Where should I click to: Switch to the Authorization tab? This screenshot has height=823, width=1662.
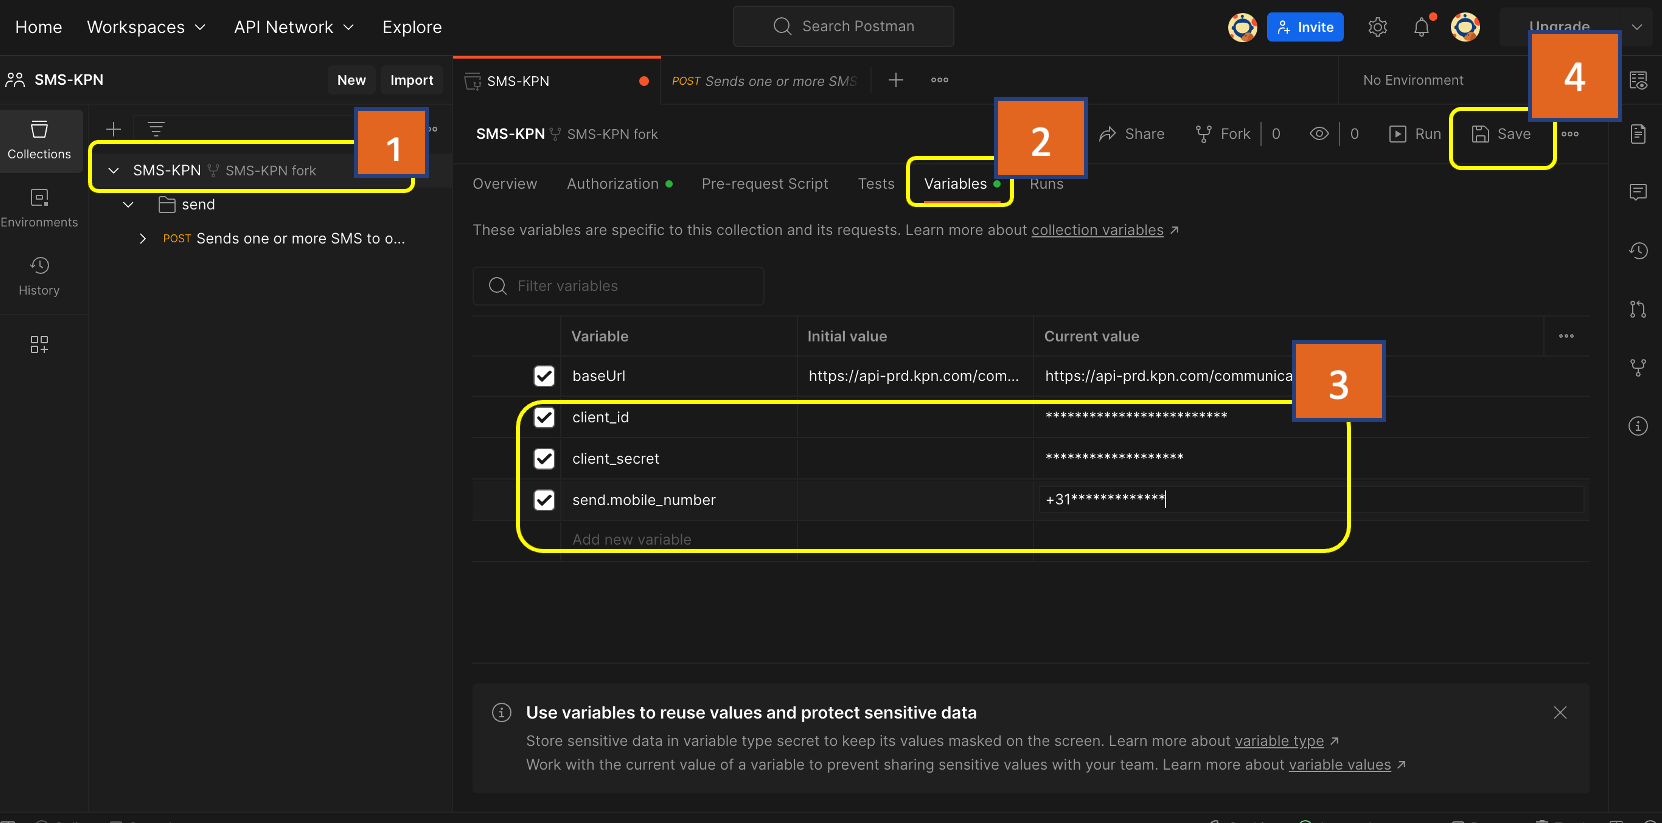tap(620, 184)
